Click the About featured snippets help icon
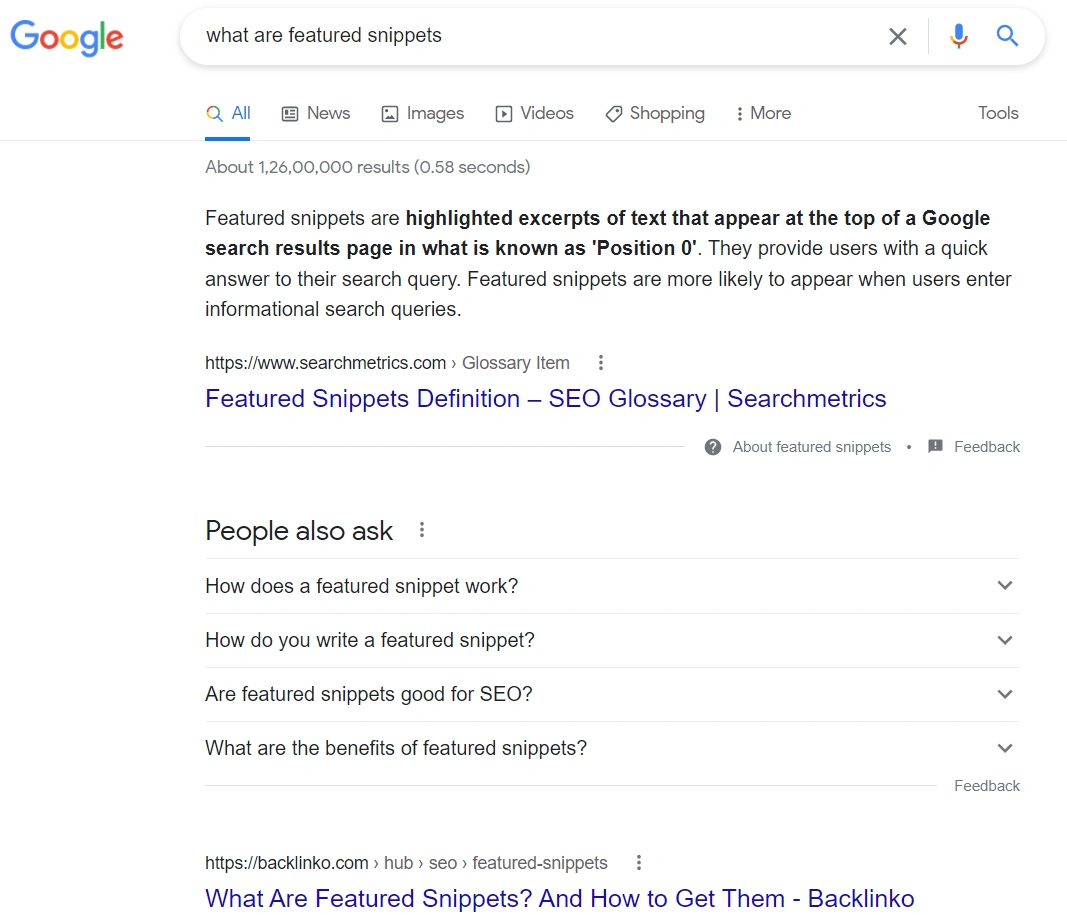 click(x=713, y=447)
